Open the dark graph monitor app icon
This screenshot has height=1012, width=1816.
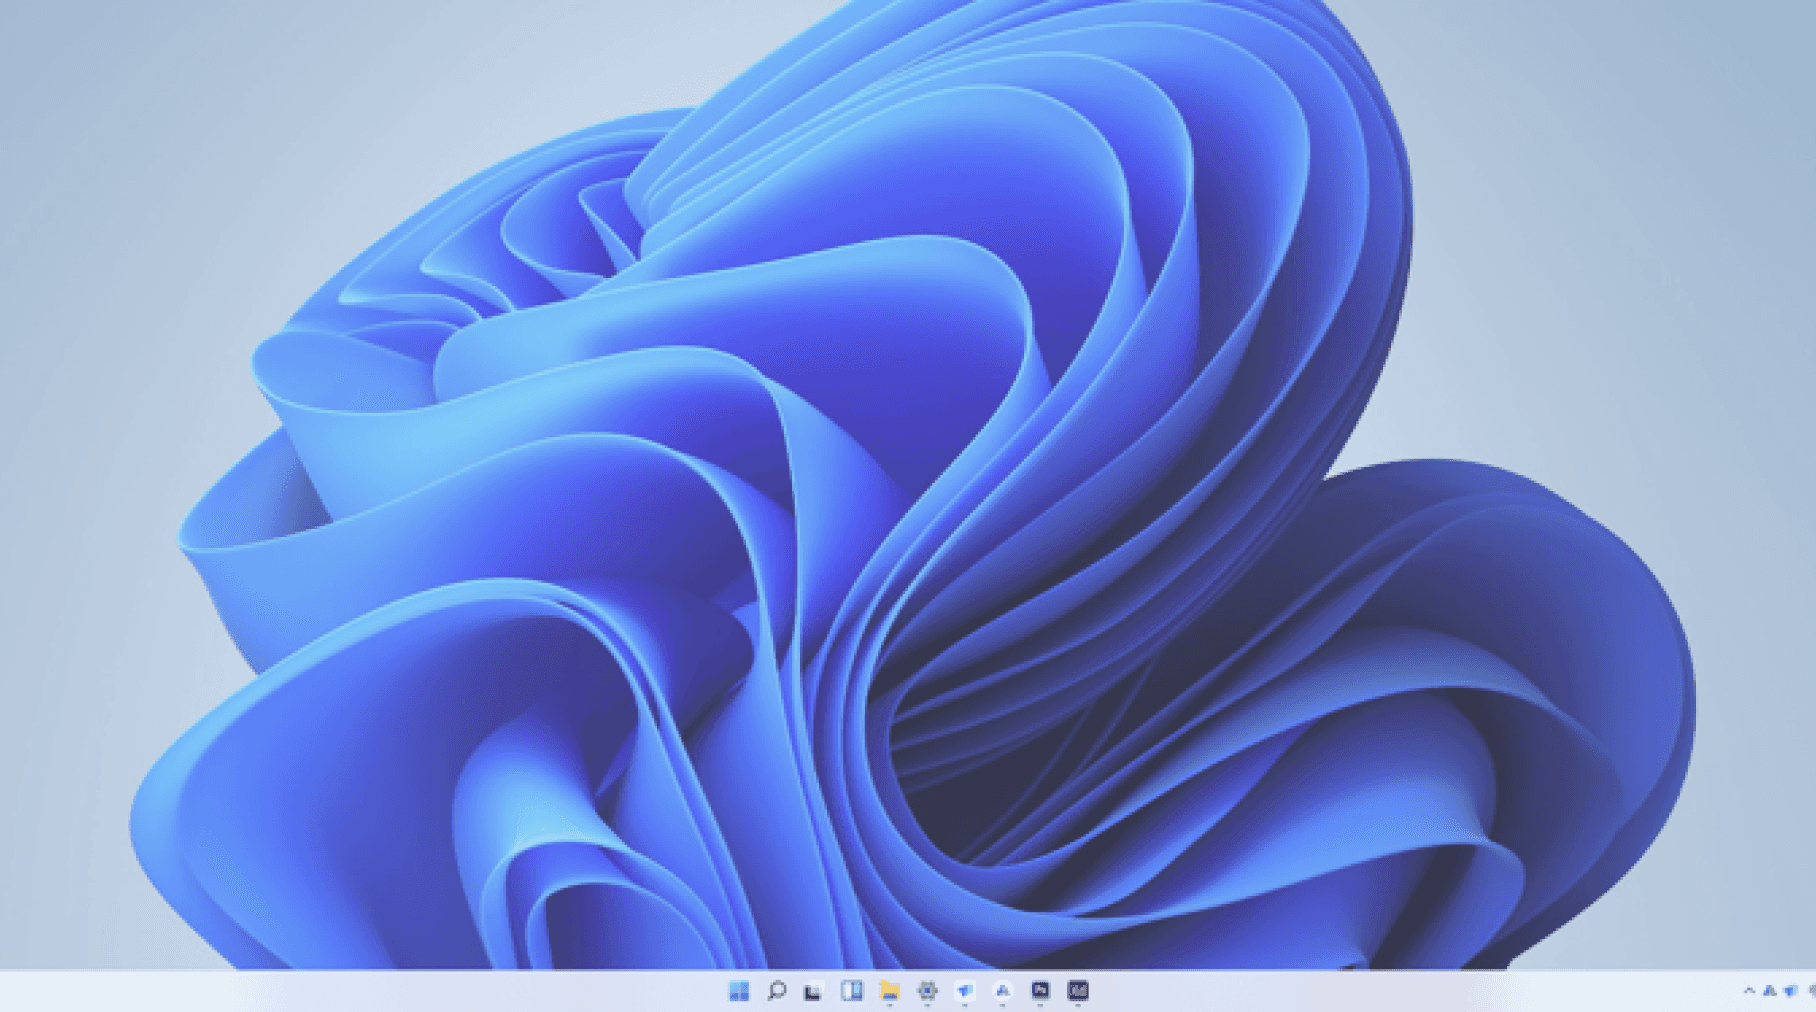(1078, 991)
